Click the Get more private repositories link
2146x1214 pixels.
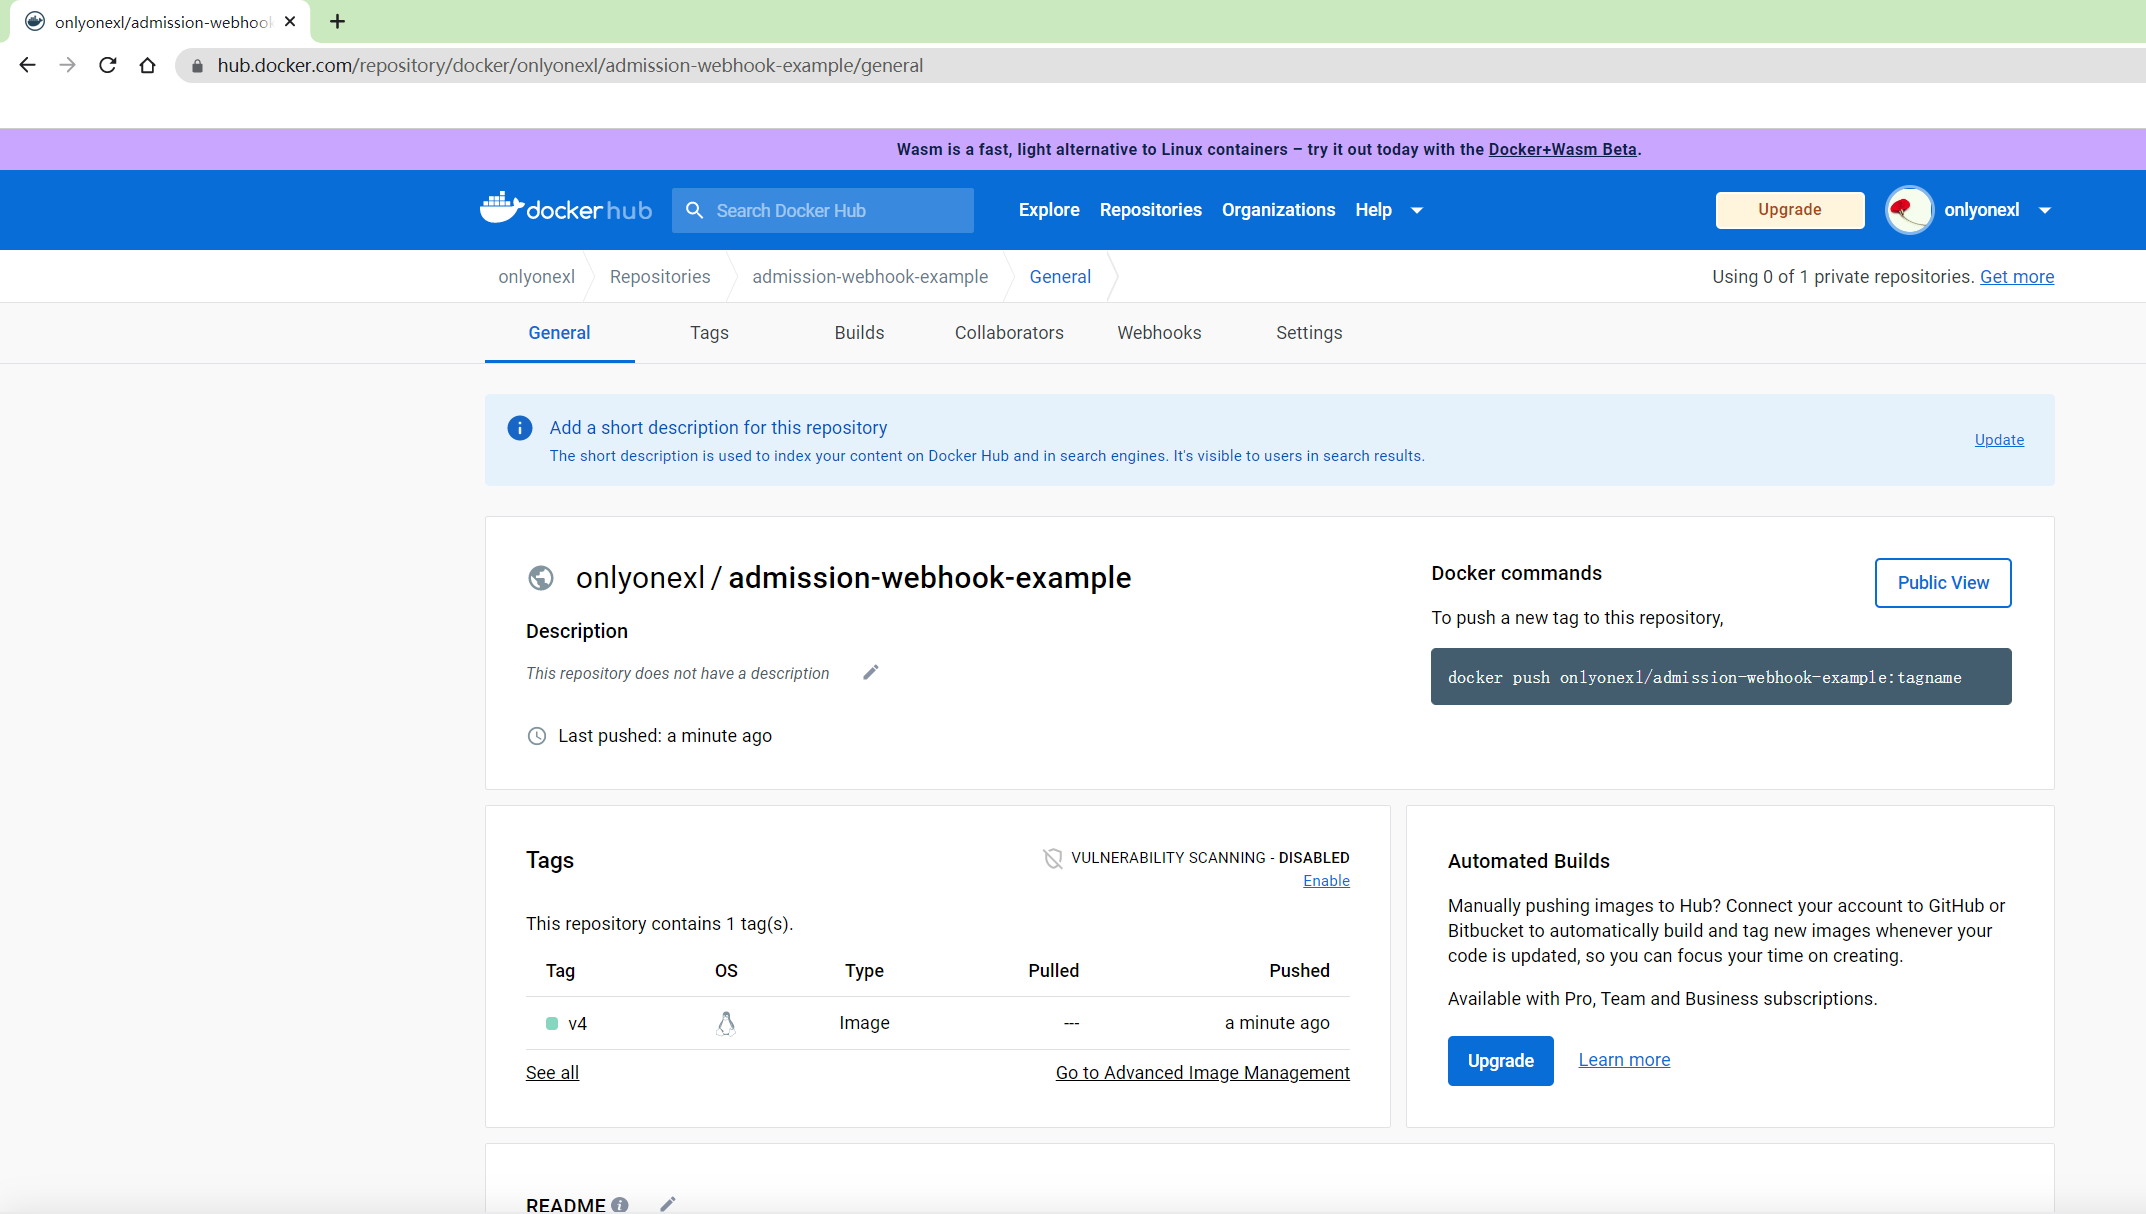(x=2017, y=277)
